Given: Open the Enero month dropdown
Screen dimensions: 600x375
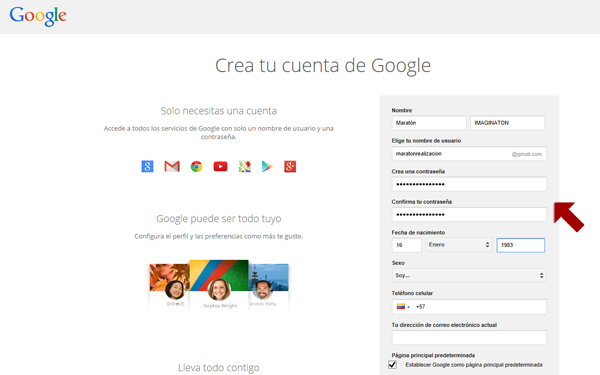Looking at the screenshot, I should pyautogui.click(x=458, y=245).
